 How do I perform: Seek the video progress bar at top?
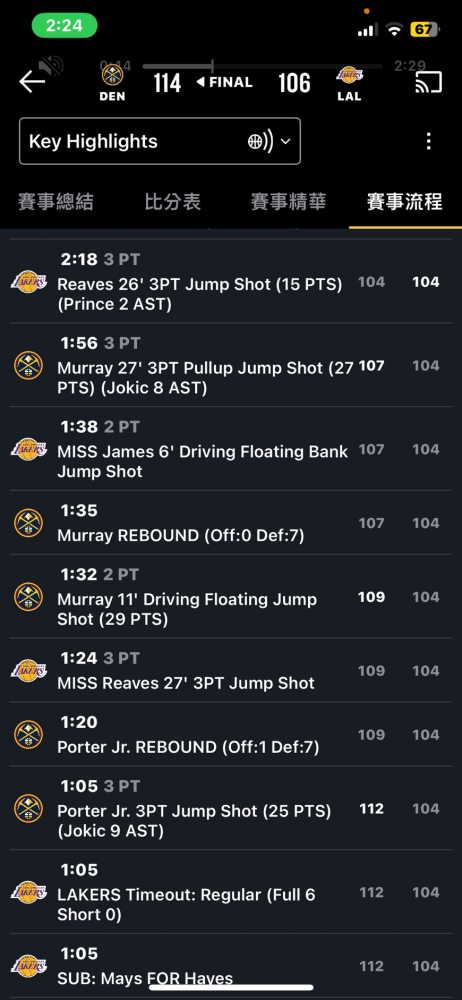click(262, 66)
